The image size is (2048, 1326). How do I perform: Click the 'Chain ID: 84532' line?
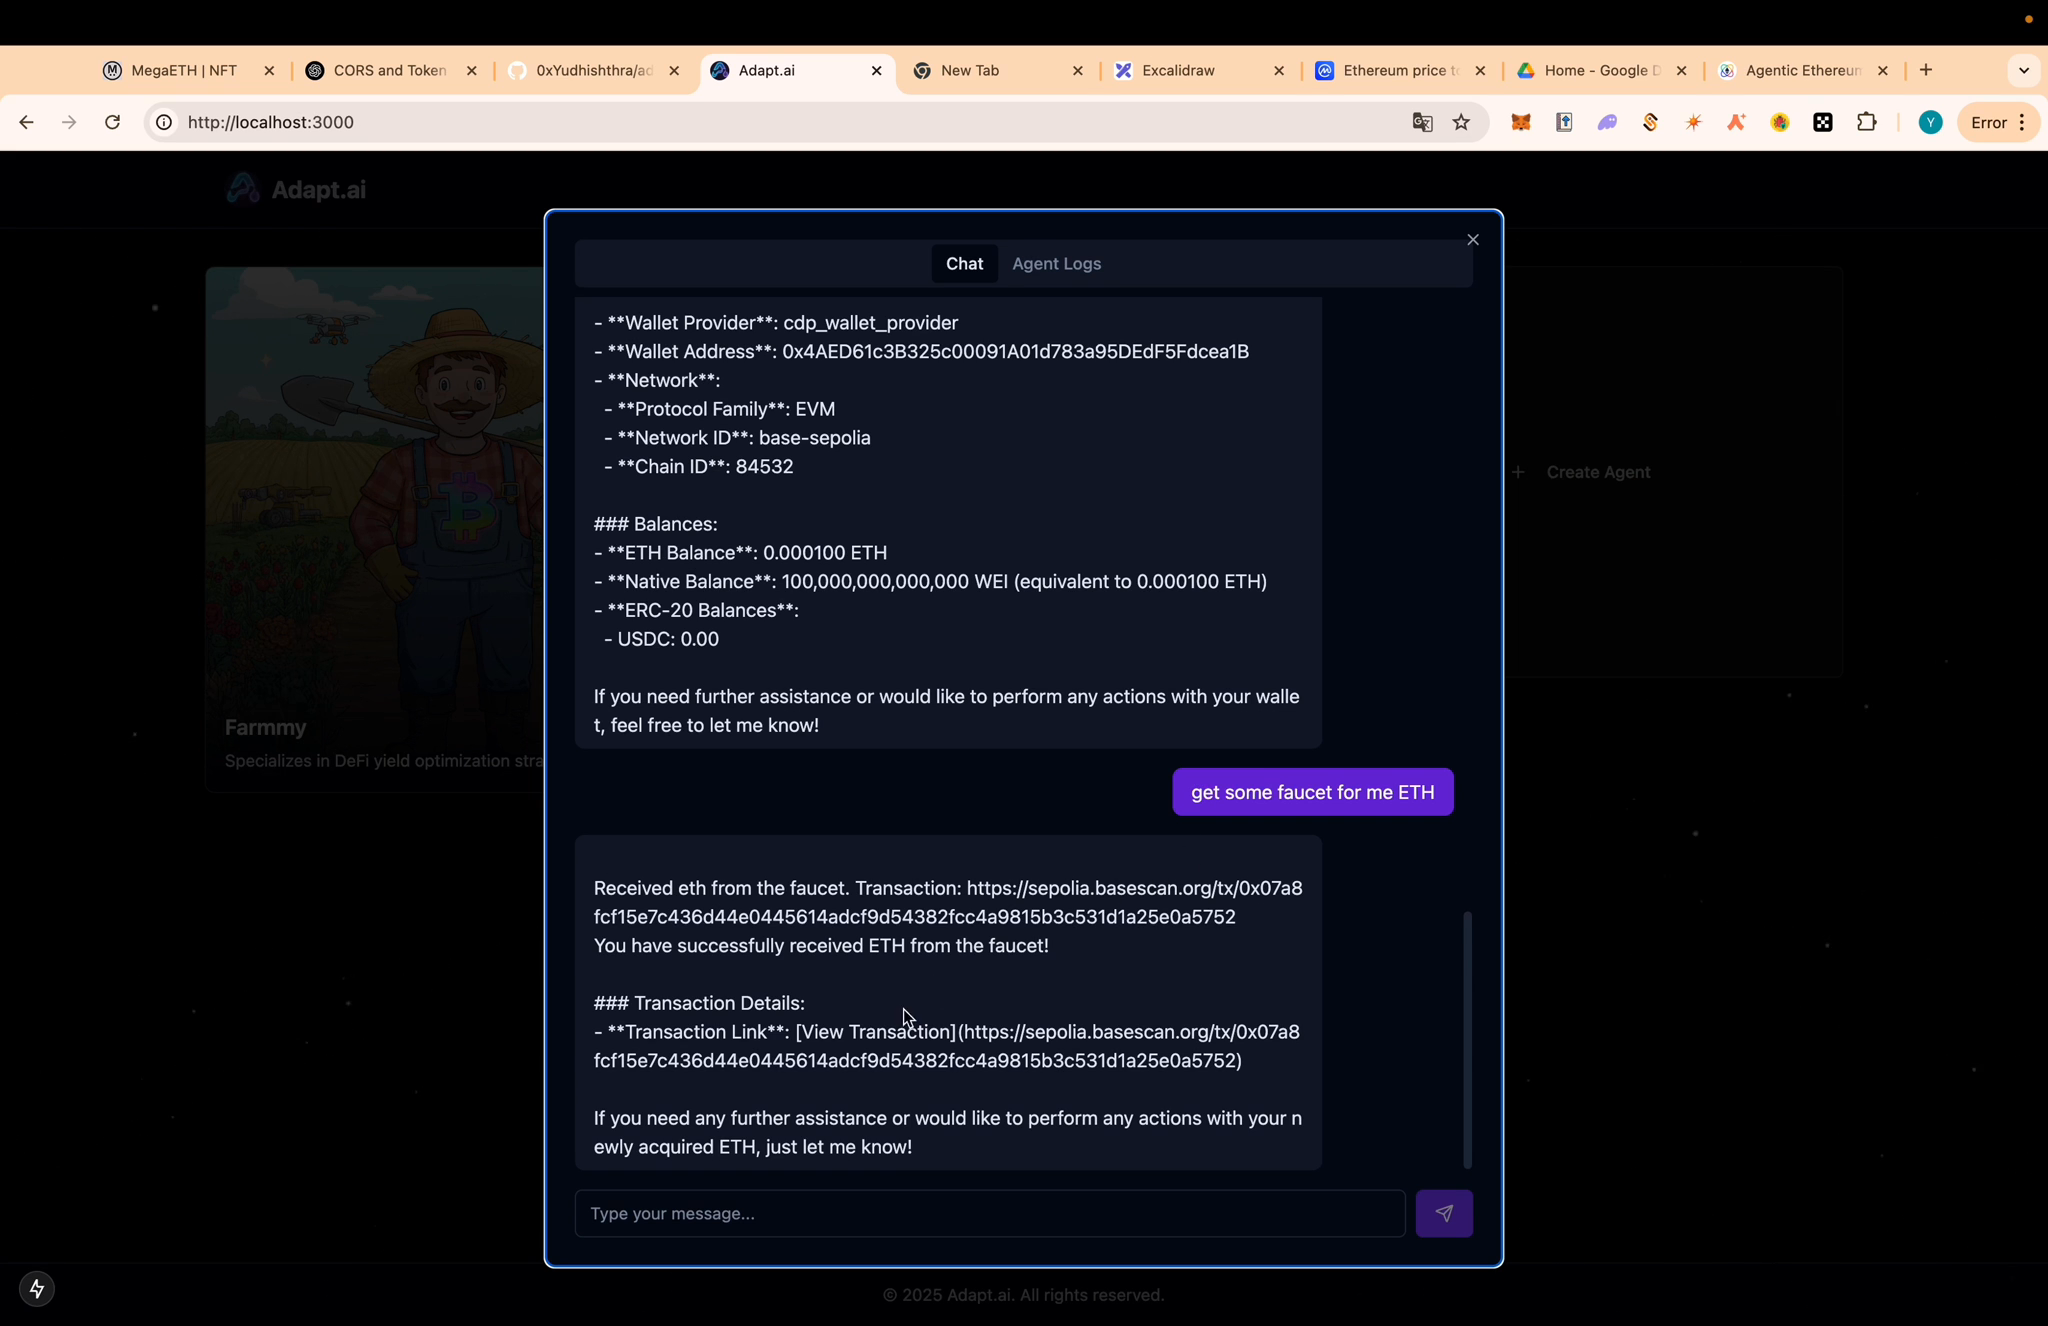698,467
